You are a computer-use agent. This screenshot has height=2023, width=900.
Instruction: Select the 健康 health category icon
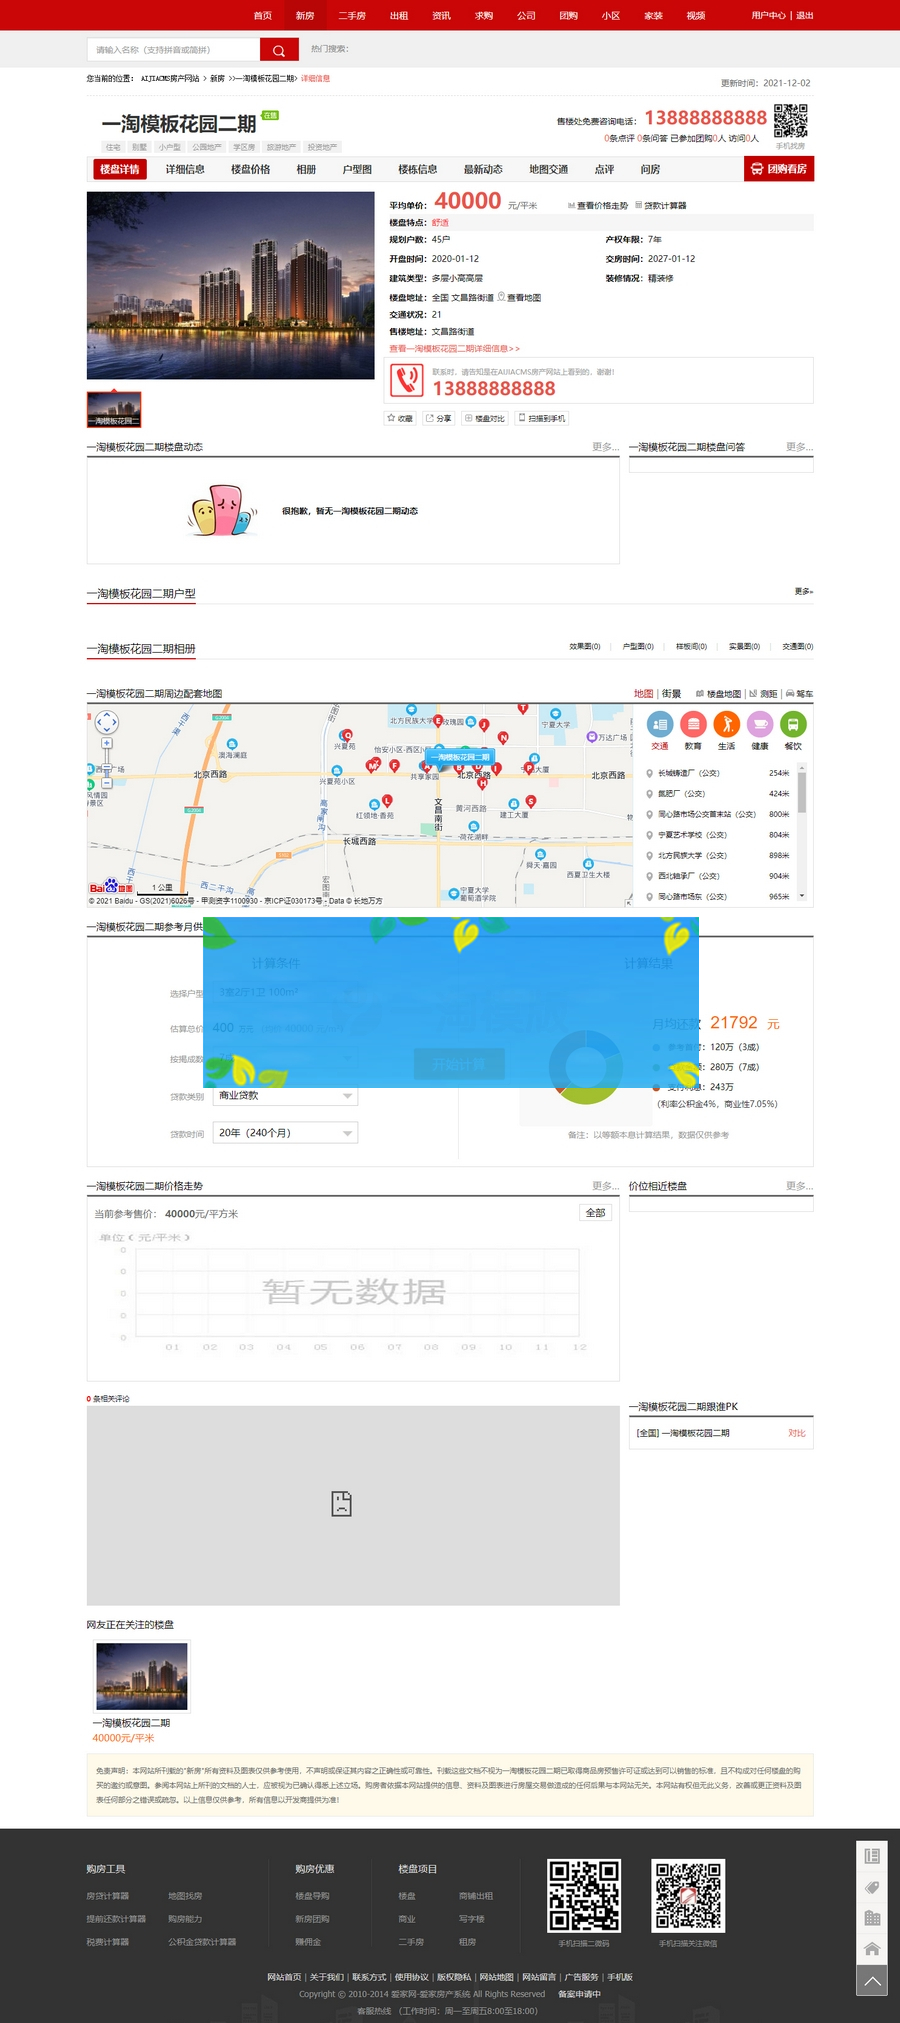[760, 724]
